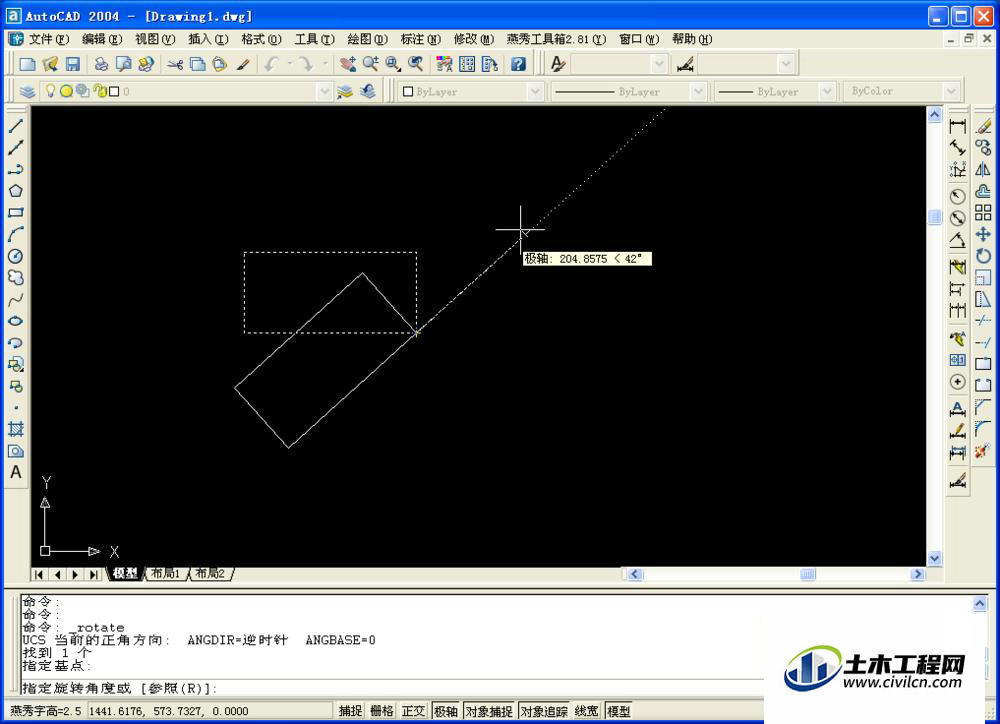Screen dimensions: 1000x724
Task: Click the horizontal scrollbar thumb of the drawing area
Action: [x=807, y=574]
